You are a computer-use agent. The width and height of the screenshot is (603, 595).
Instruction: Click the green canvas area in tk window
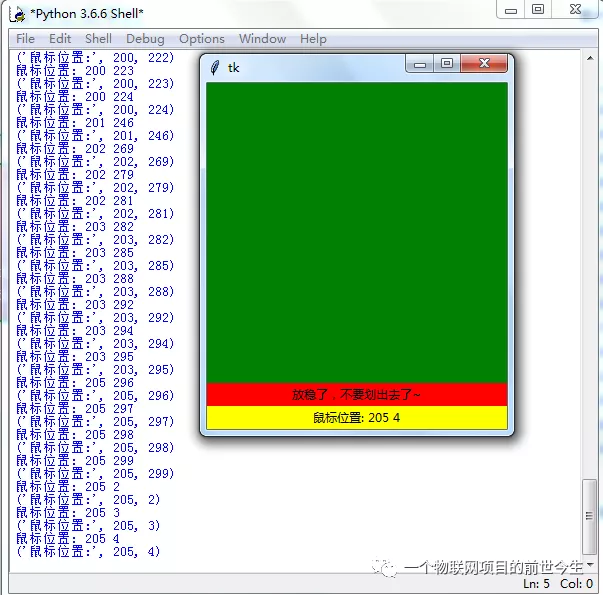(x=357, y=232)
